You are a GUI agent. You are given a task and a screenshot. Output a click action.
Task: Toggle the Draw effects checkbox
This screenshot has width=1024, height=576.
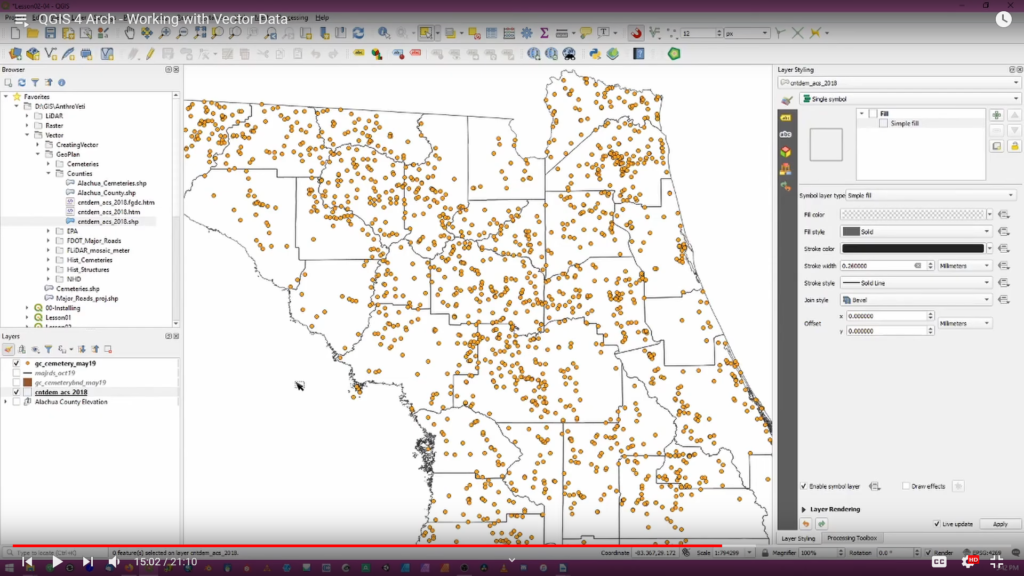click(x=906, y=487)
